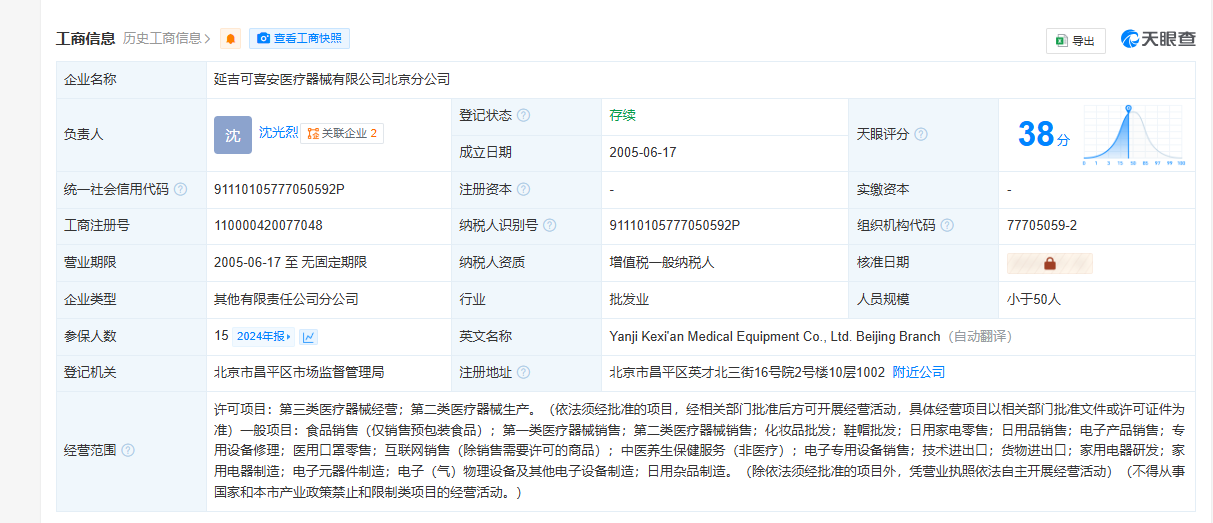Click the 导出 export button

click(1075, 40)
